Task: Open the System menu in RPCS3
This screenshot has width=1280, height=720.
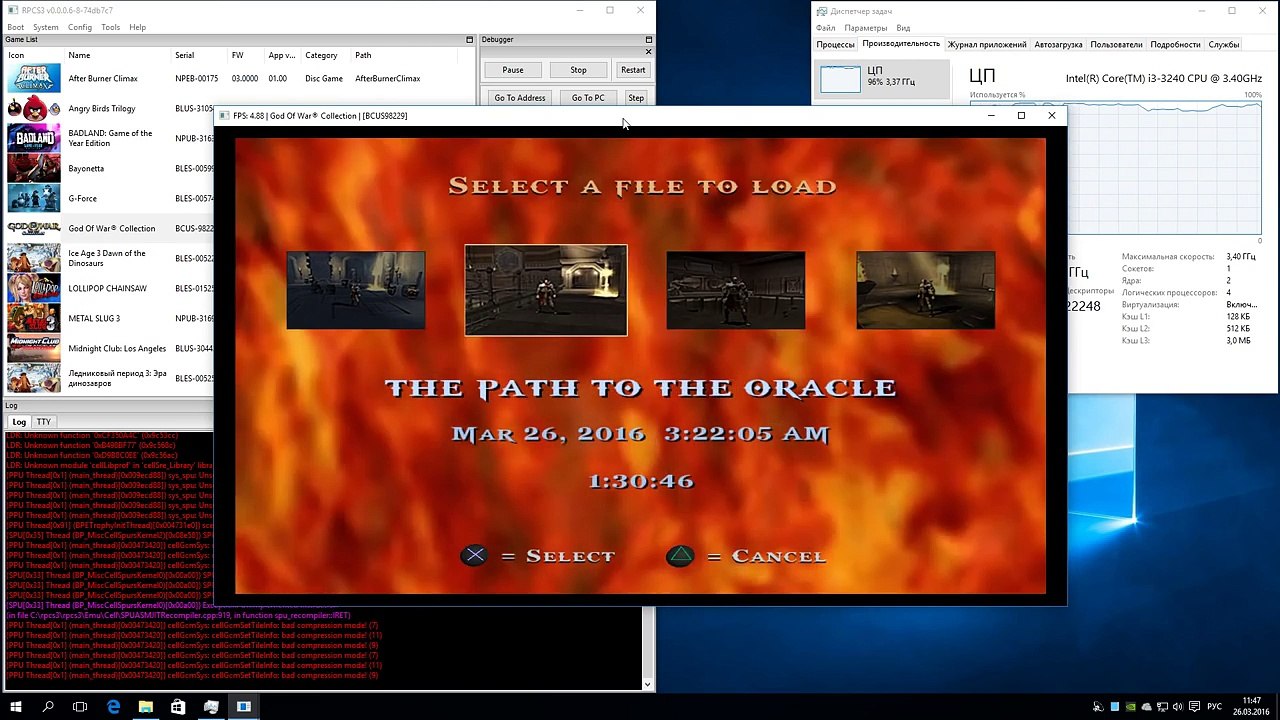Action: [45, 27]
